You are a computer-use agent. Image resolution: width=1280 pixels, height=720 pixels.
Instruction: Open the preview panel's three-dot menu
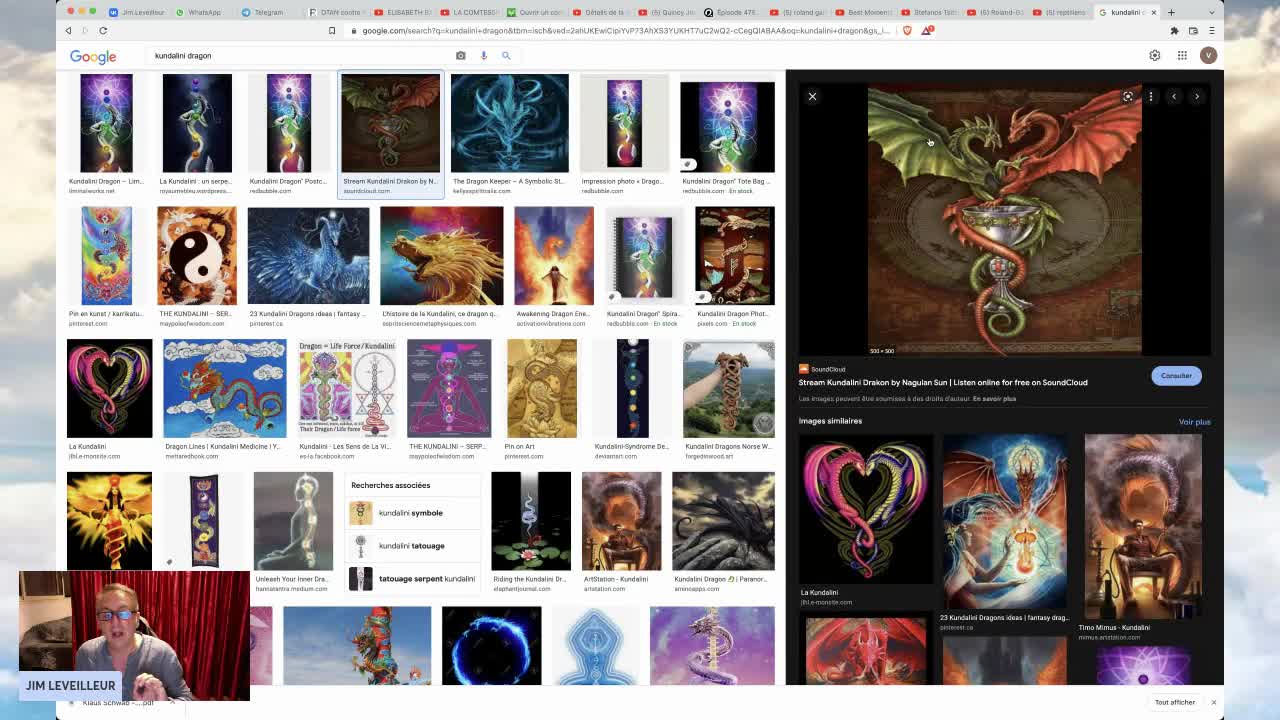[1151, 96]
